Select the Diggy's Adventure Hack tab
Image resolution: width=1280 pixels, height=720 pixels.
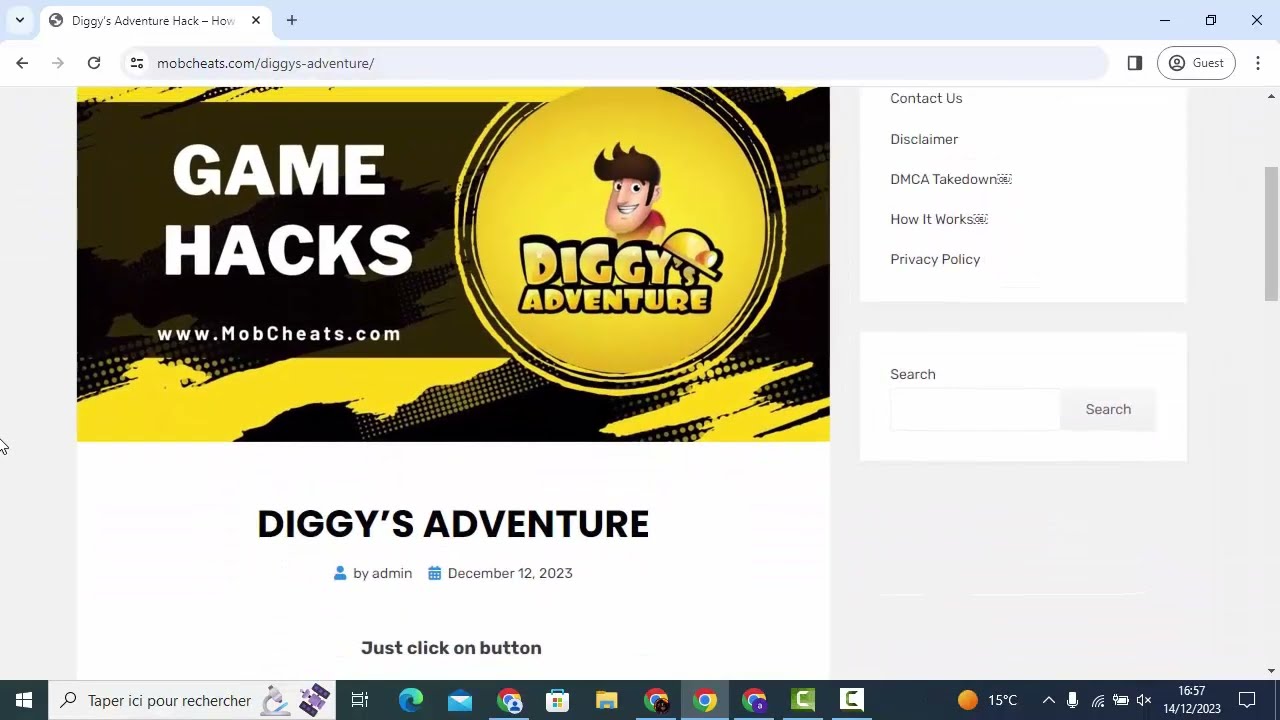coord(154,21)
